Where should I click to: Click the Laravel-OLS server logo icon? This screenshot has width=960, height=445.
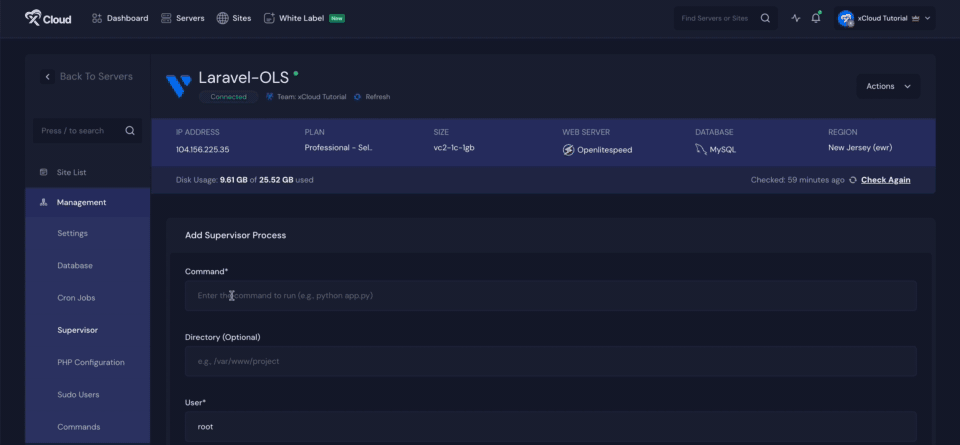tap(179, 86)
